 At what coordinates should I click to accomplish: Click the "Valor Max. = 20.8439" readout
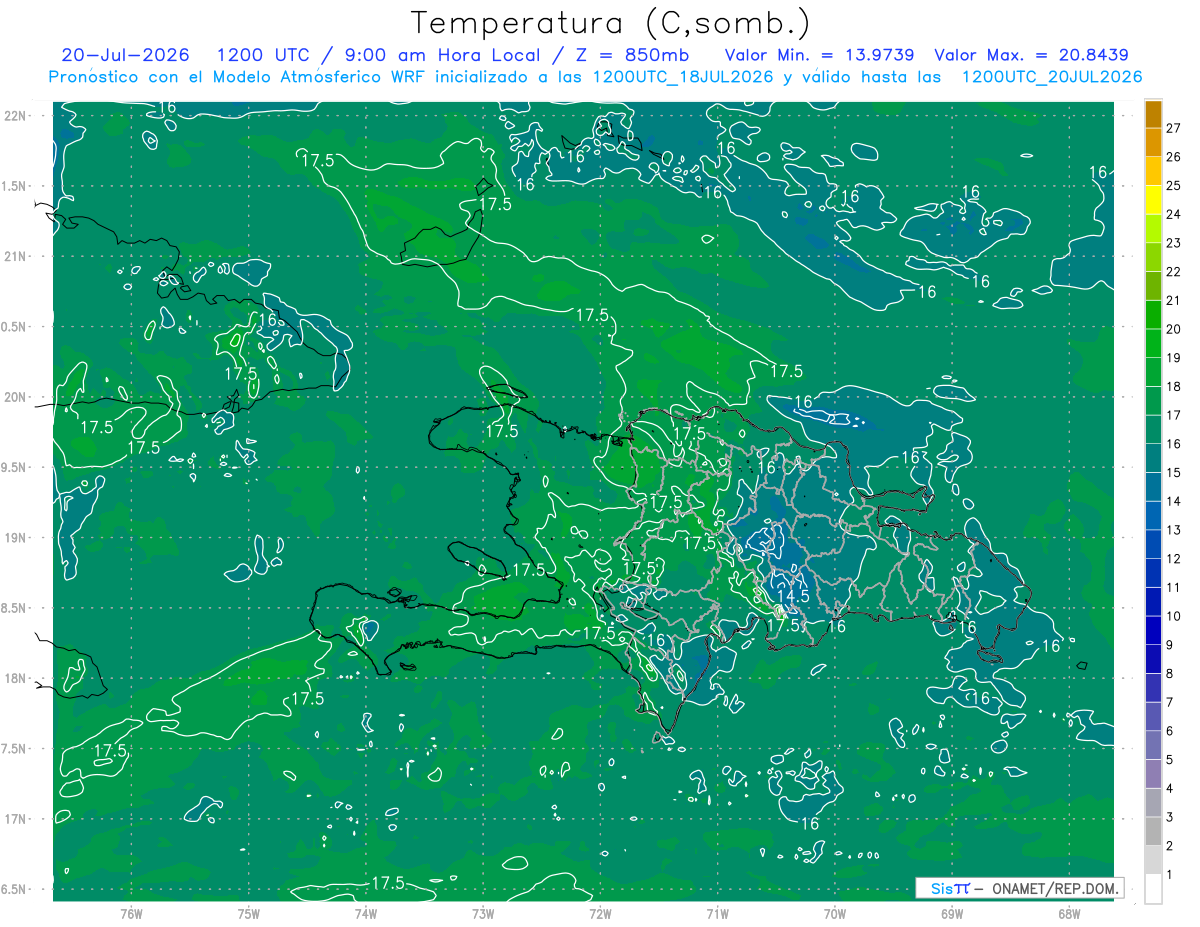pyautogui.click(x=1032, y=55)
